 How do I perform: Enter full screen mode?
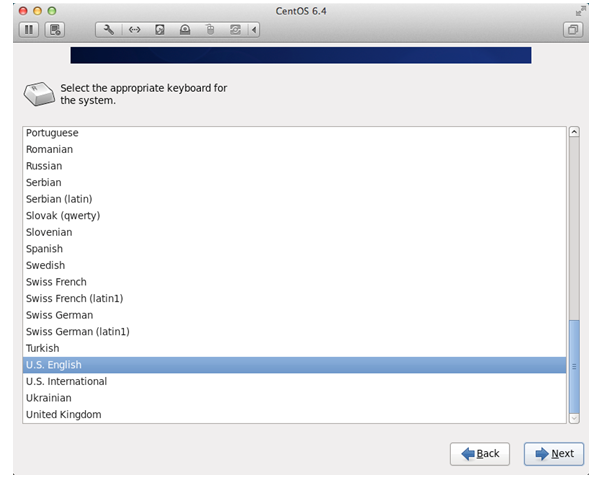pos(581,10)
